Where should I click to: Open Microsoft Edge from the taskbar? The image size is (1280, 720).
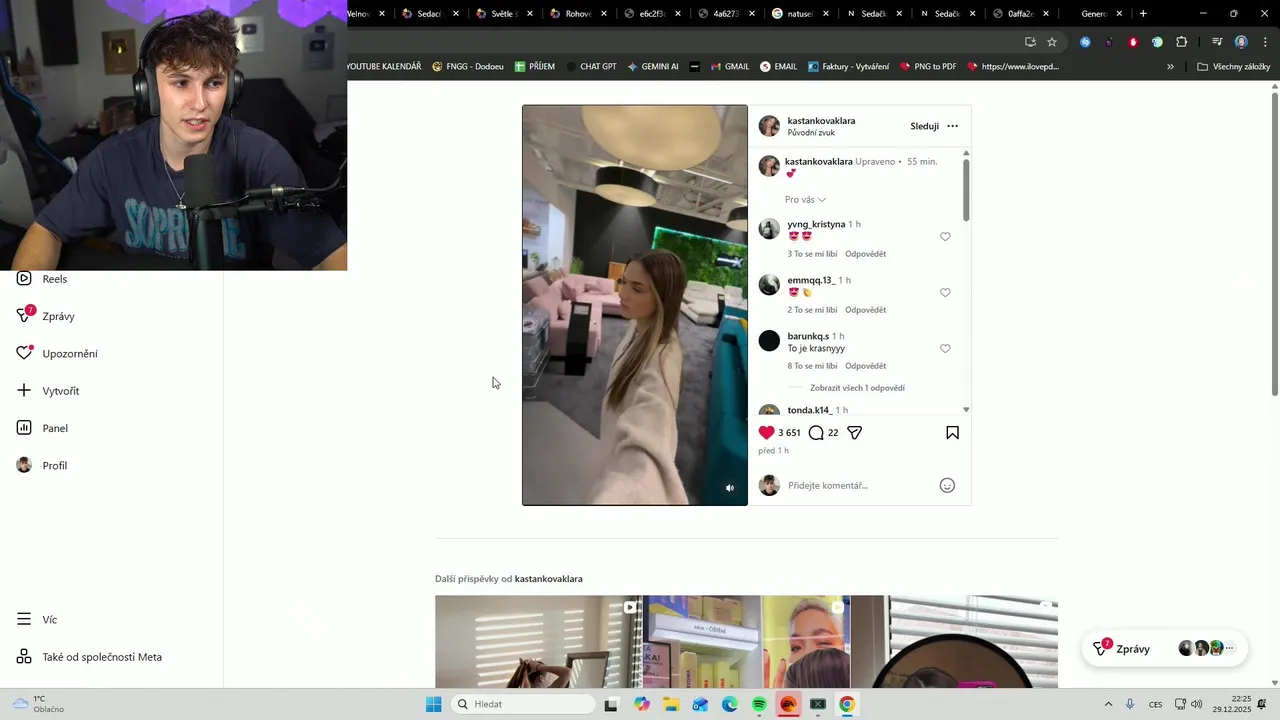tap(730, 704)
